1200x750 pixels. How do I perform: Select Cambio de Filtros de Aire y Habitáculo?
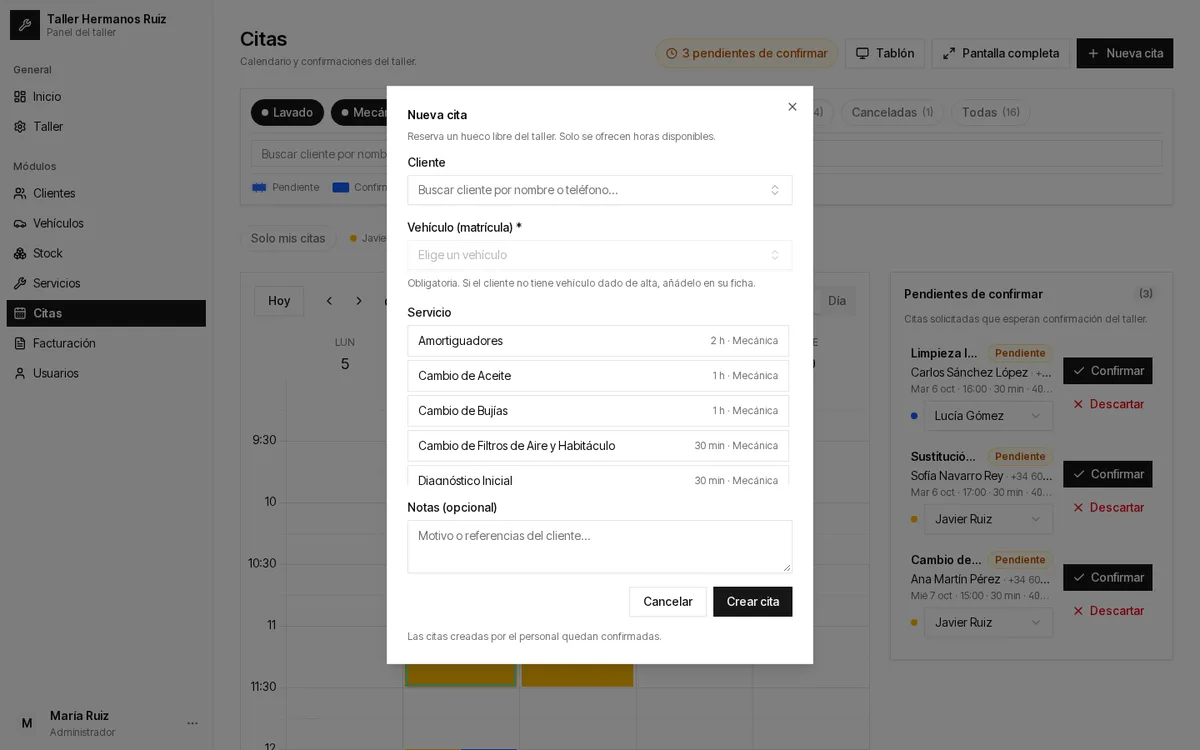tap(598, 446)
